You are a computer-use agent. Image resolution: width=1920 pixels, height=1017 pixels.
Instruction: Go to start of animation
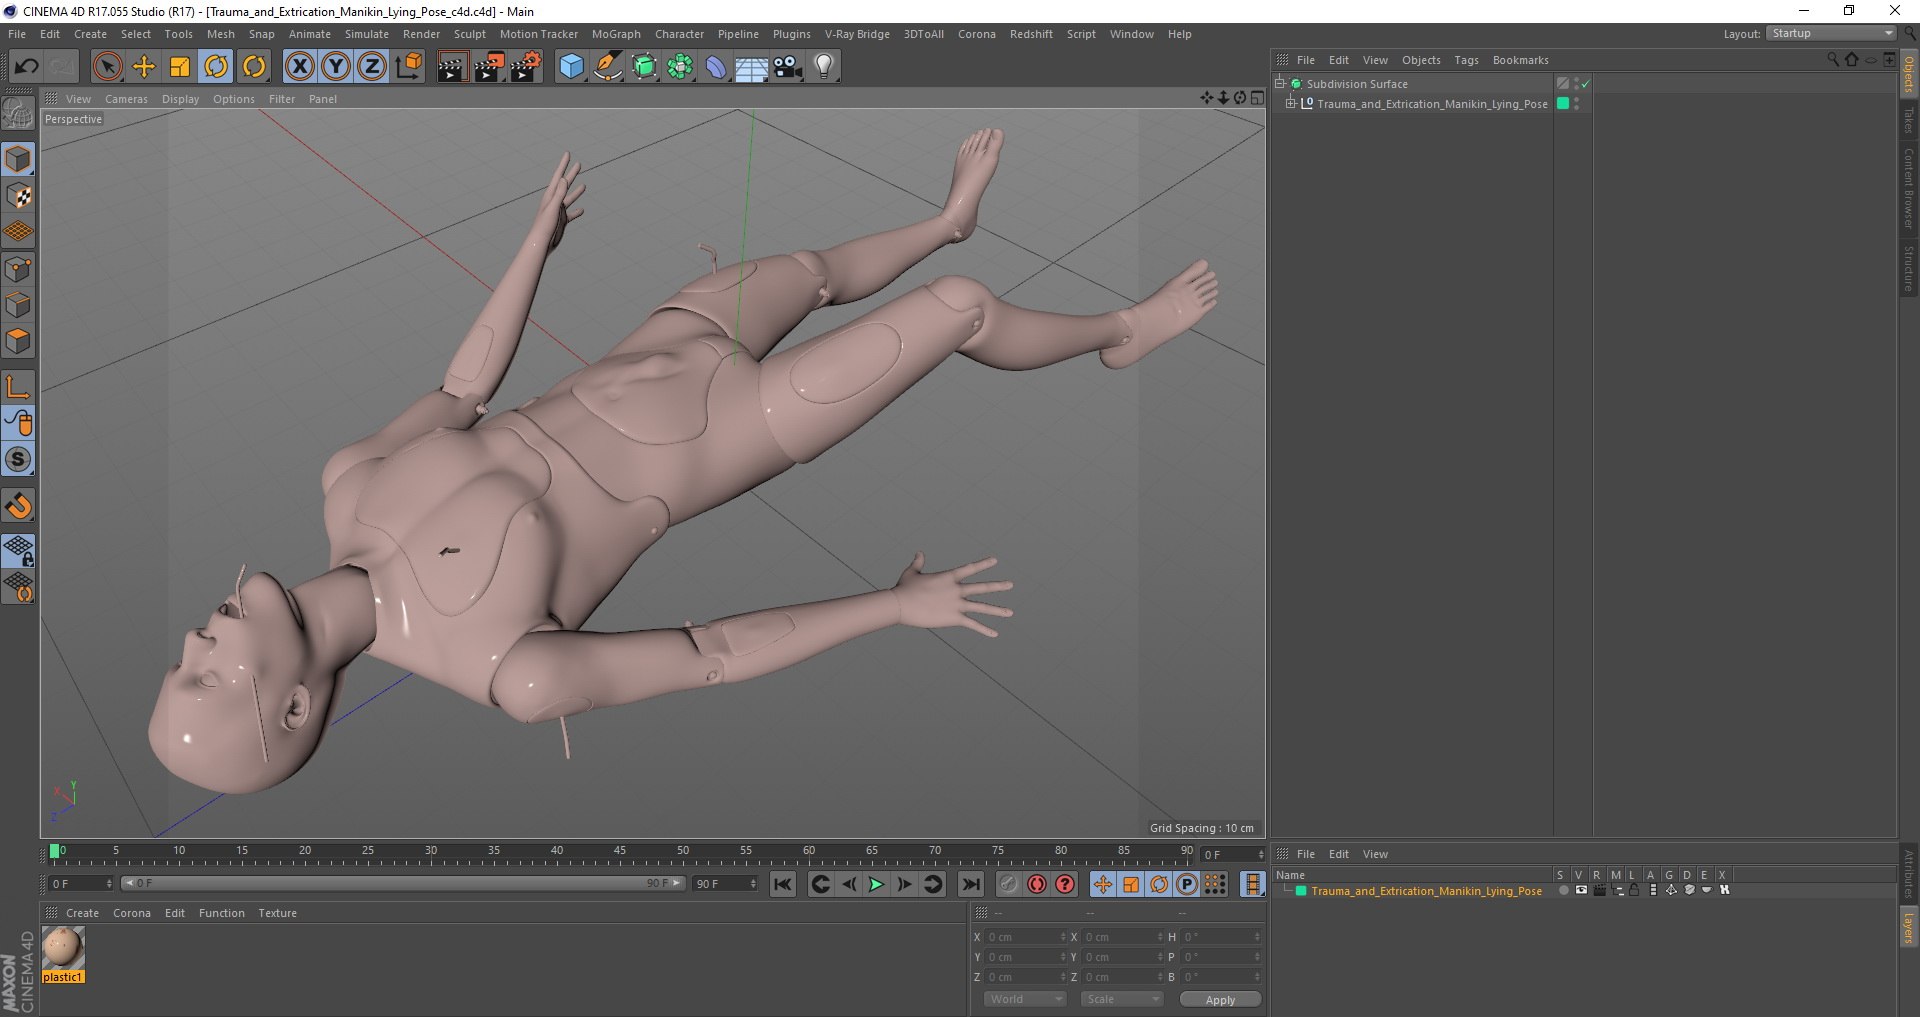coord(783,884)
